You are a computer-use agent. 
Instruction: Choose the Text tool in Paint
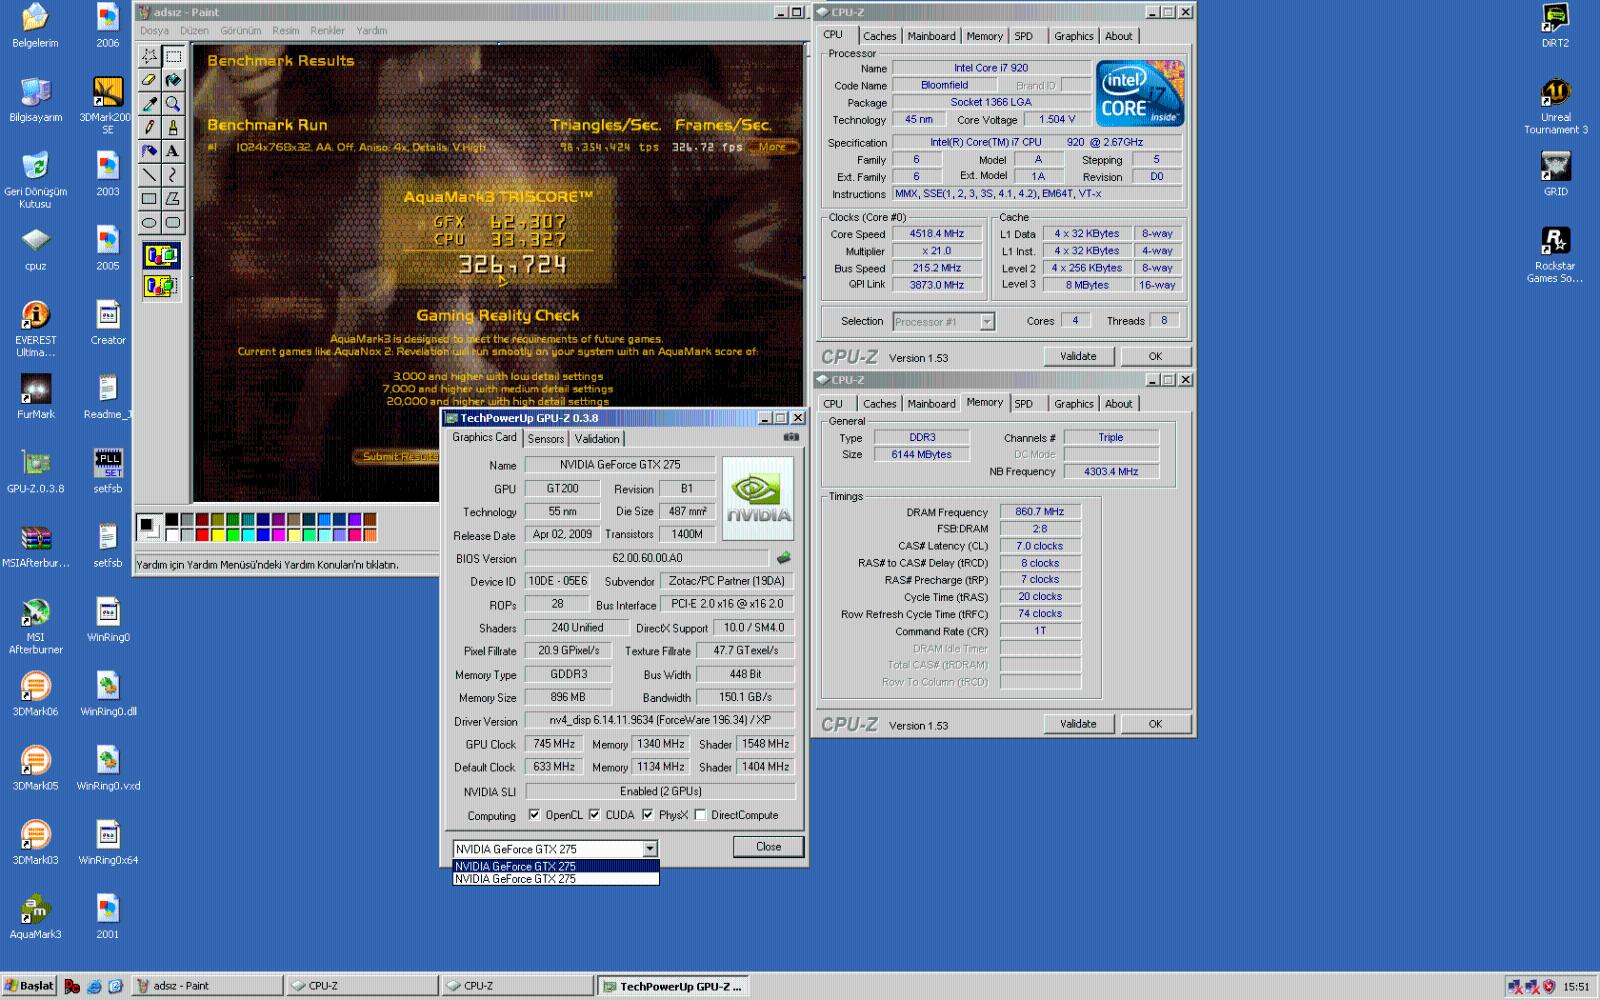pyautogui.click(x=173, y=151)
